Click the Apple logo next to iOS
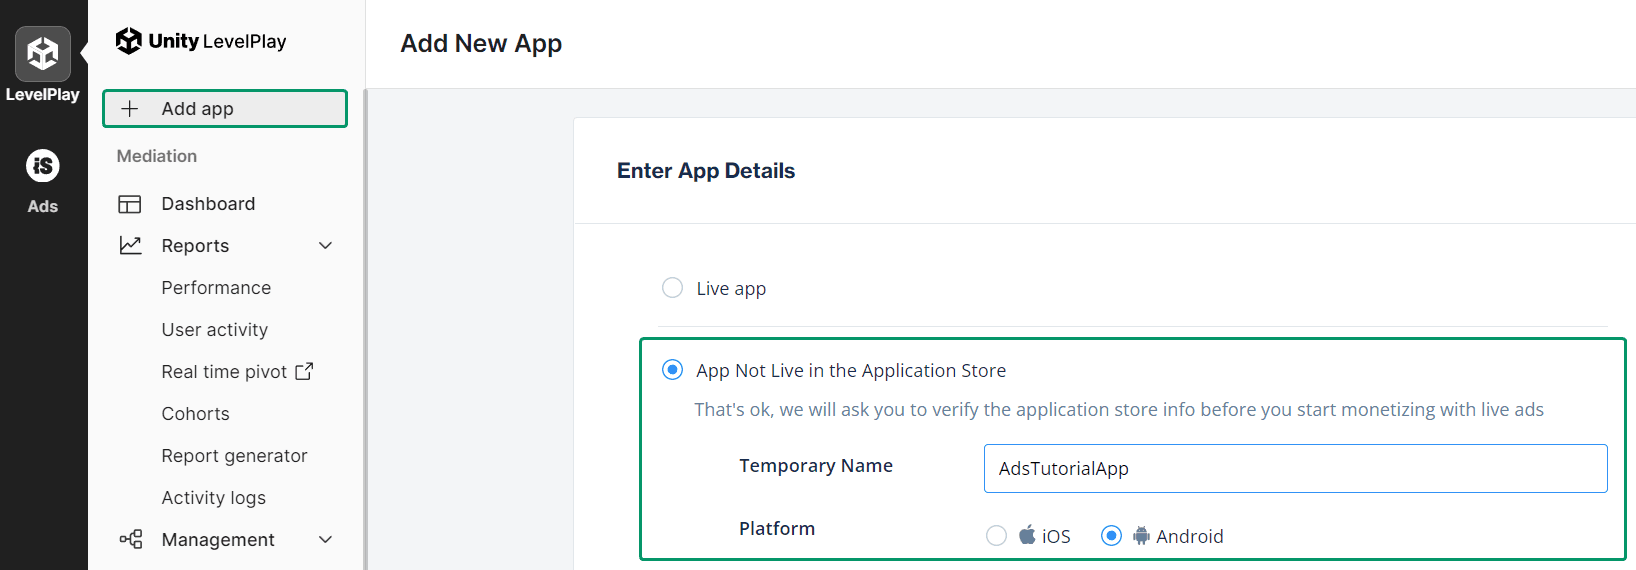This screenshot has height=570, width=1636. click(1027, 535)
